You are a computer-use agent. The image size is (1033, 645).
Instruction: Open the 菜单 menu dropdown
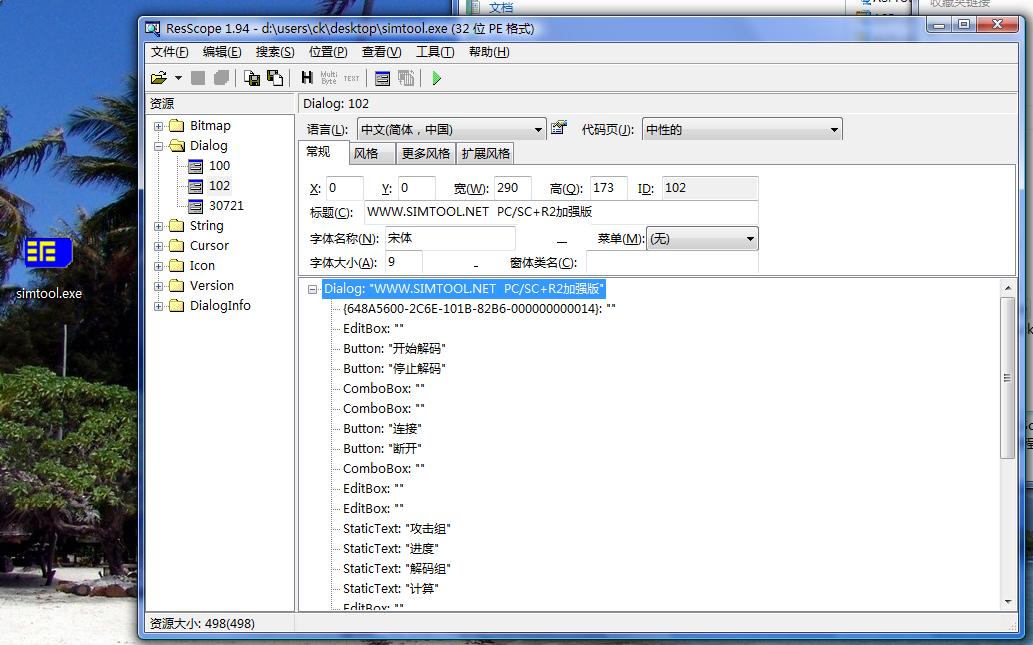[x=750, y=238]
